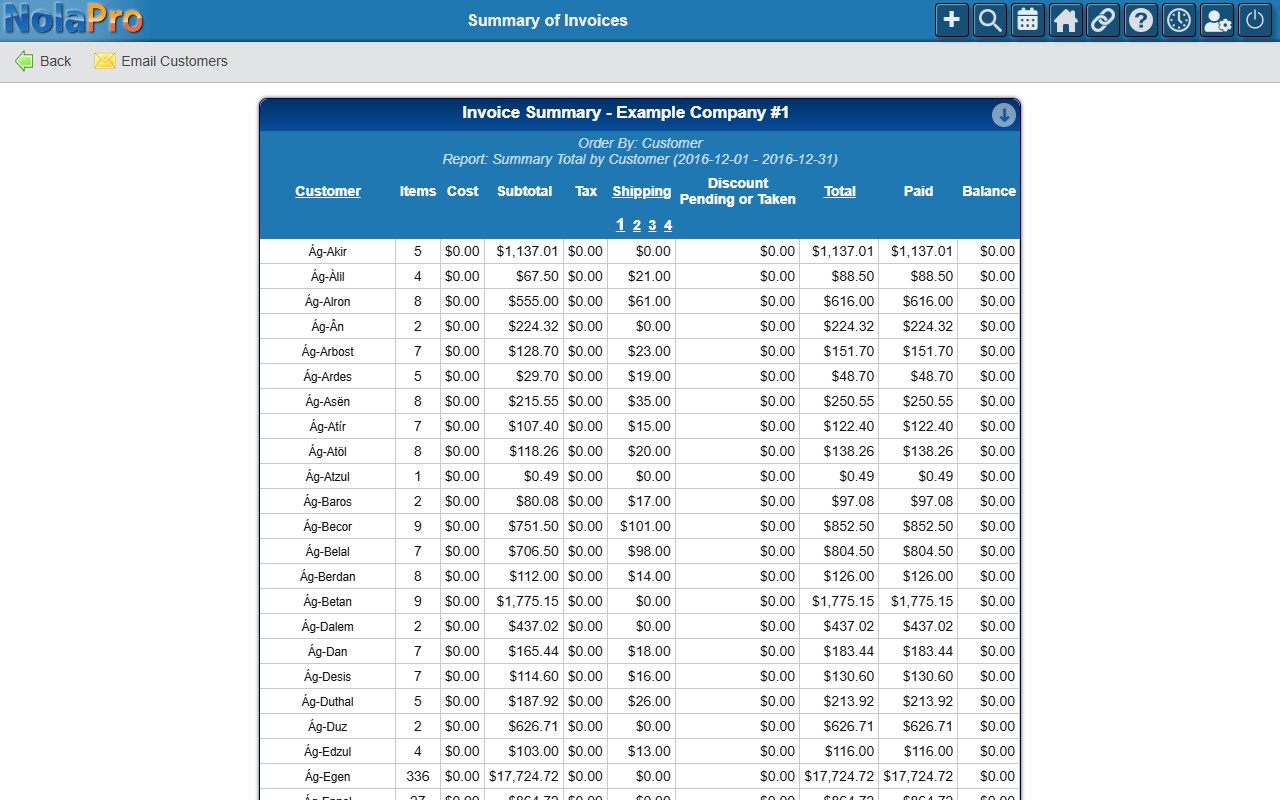This screenshot has height=800, width=1280.
Task: Click customer name Ág-Ardes
Action: [328, 377]
